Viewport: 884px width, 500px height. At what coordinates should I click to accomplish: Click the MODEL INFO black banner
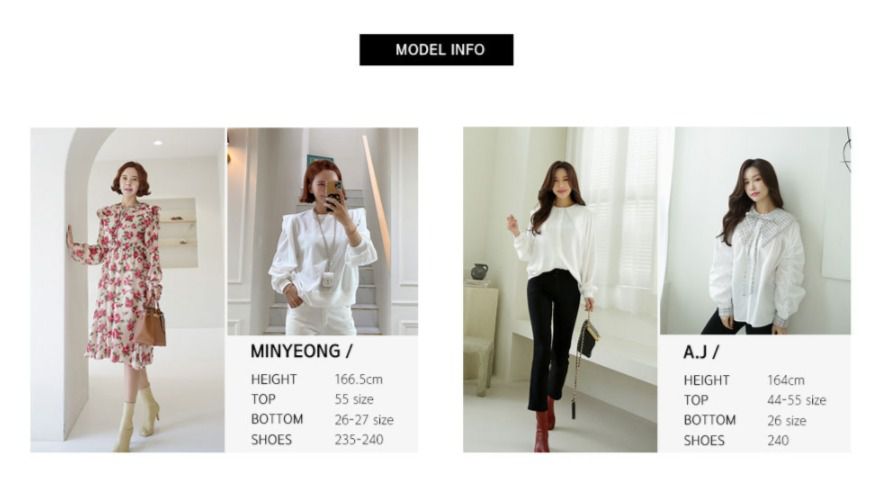point(436,50)
